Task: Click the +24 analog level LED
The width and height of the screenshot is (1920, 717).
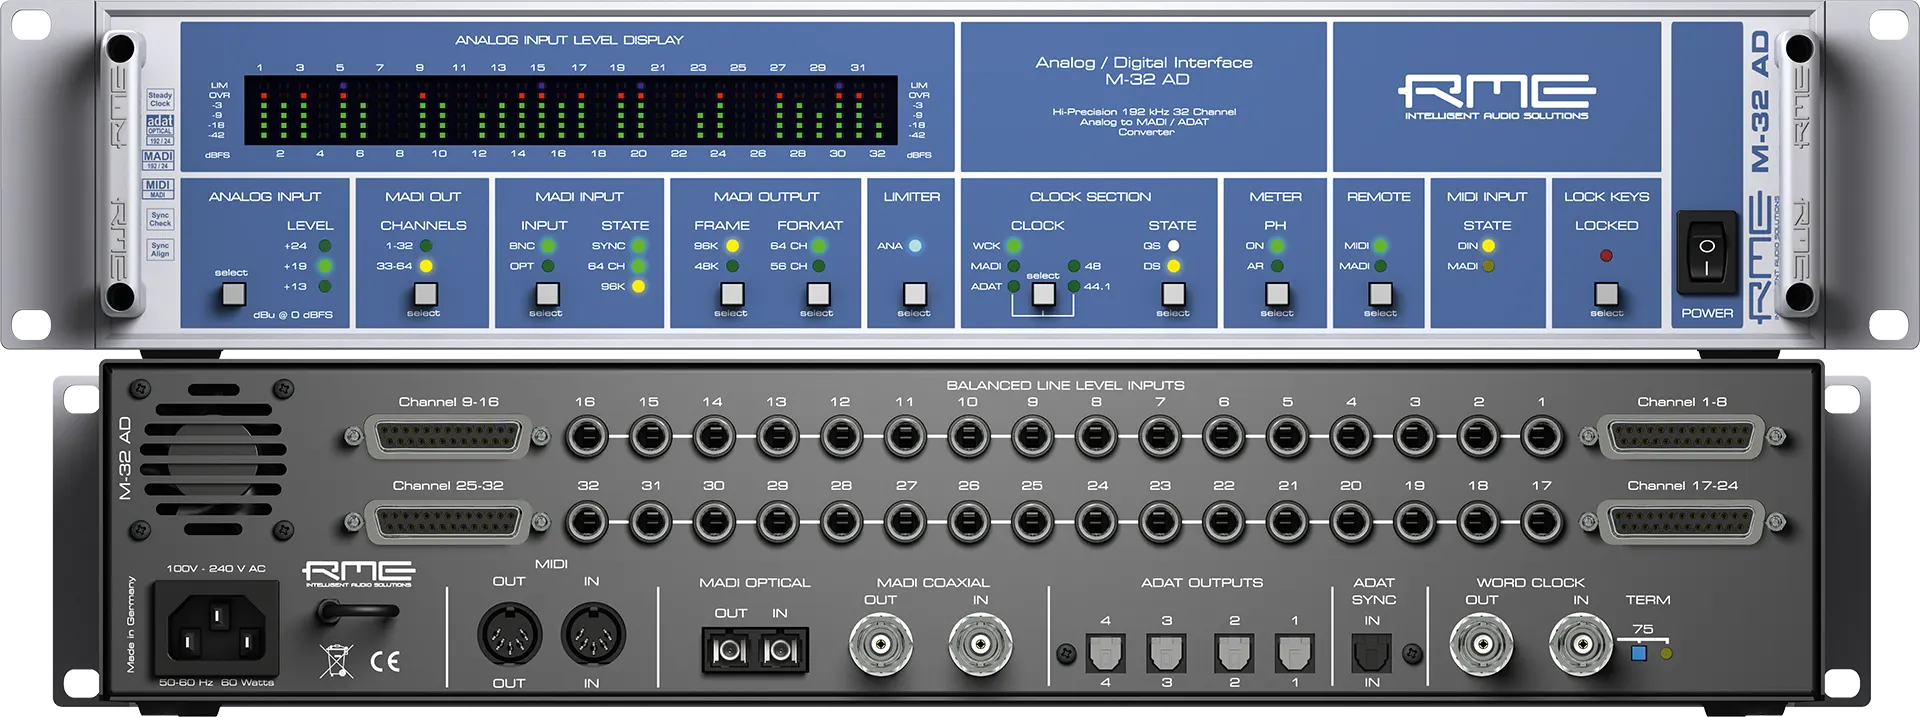Action: point(324,246)
